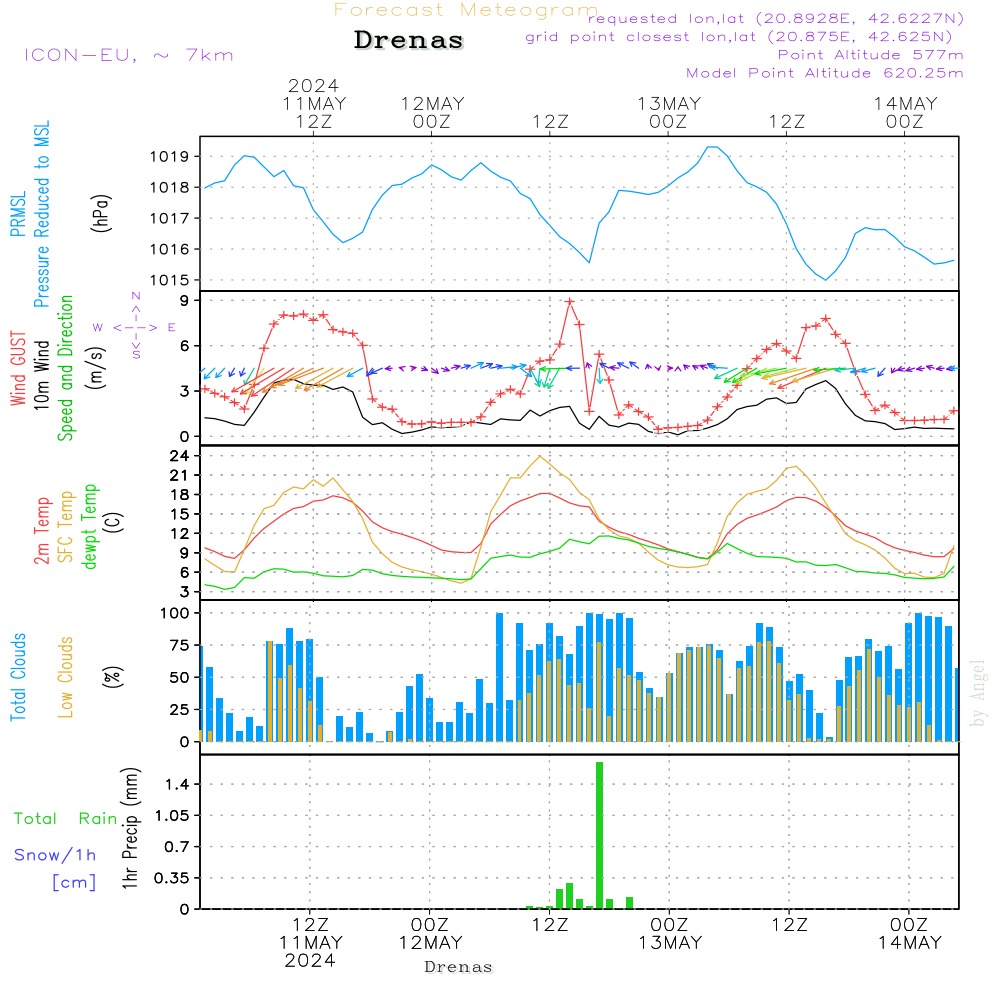Click the '9' wind speed axis value
This screenshot has height=1000, width=1000.
(185, 300)
